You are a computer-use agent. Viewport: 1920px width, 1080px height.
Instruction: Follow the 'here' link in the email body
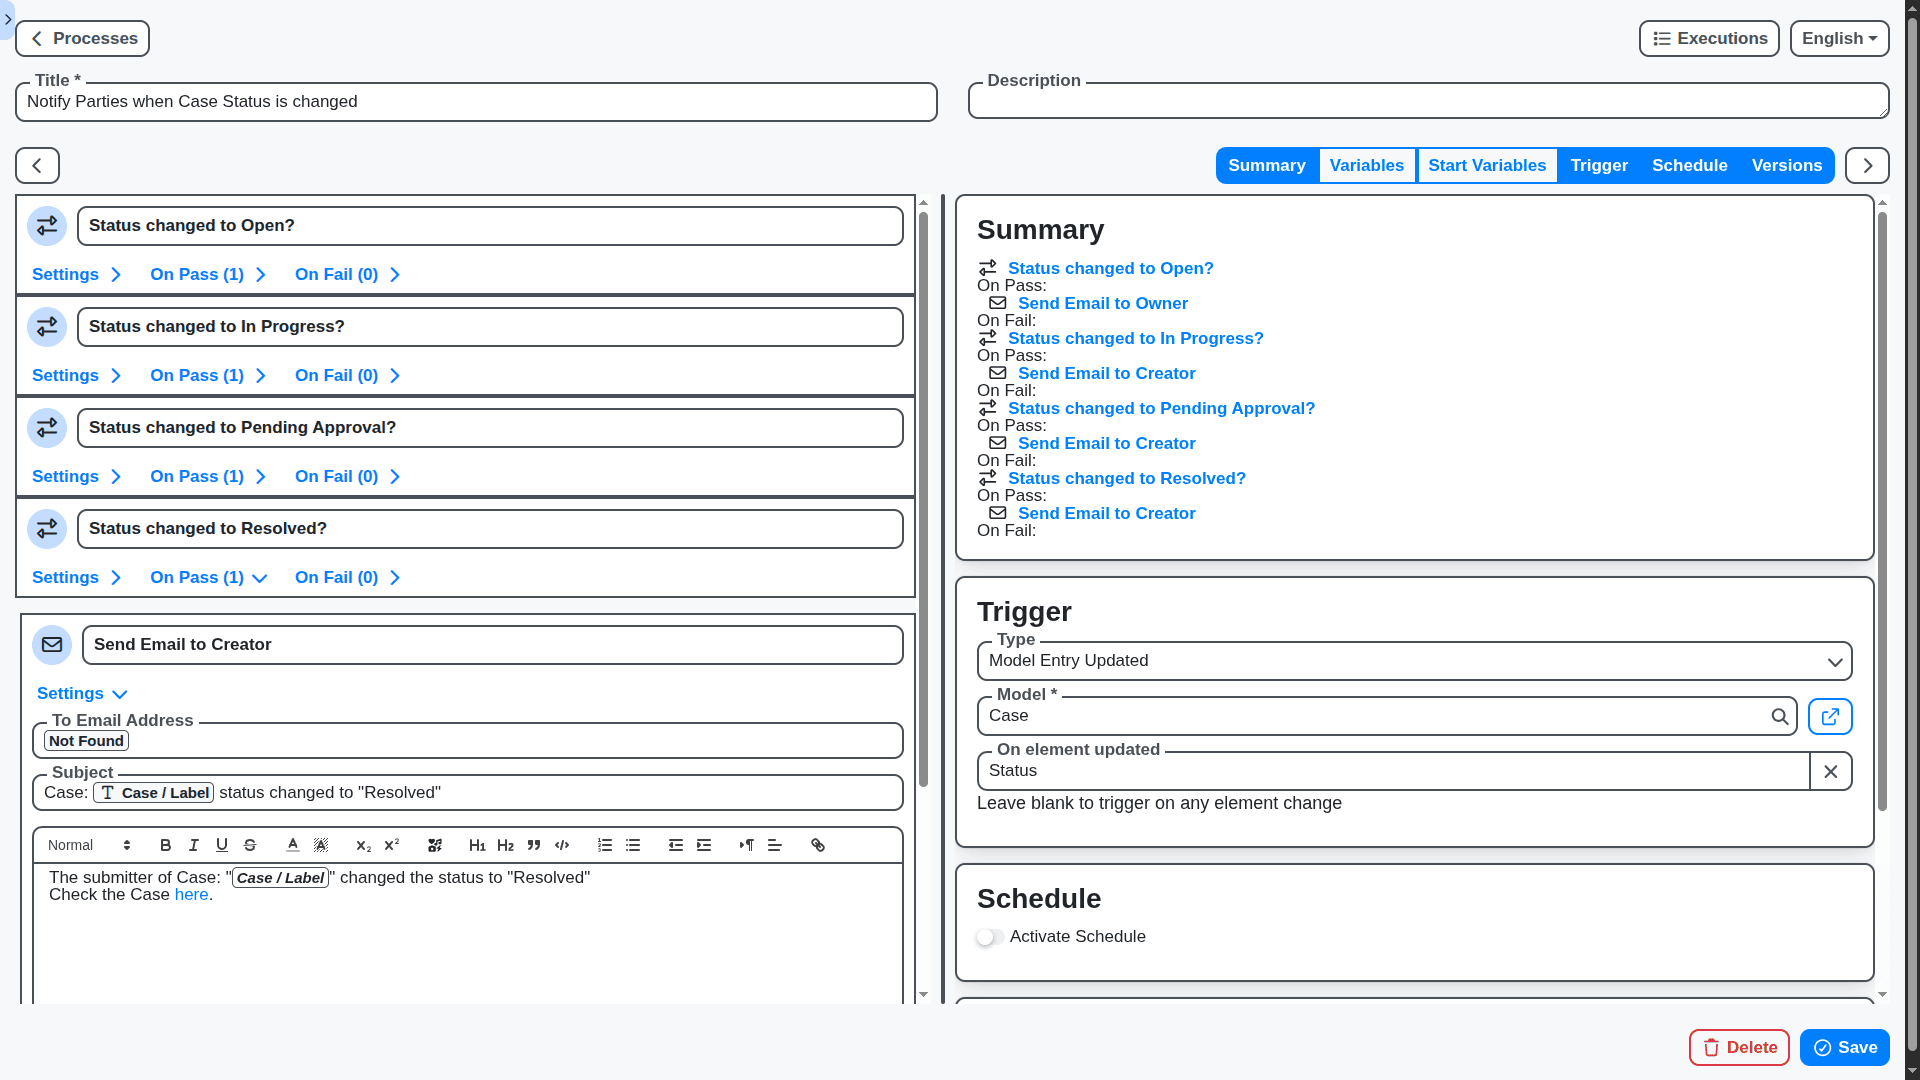pyautogui.click(x=191, y=894)
